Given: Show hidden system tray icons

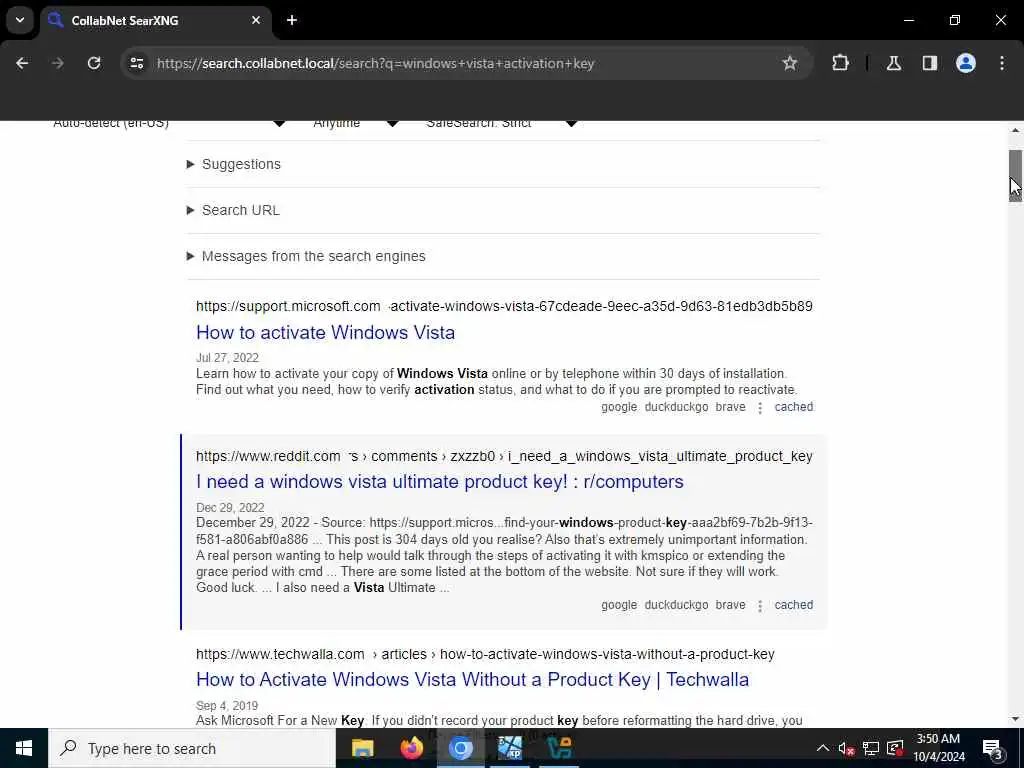Looking at the screenshot, I should click(823, 748).
